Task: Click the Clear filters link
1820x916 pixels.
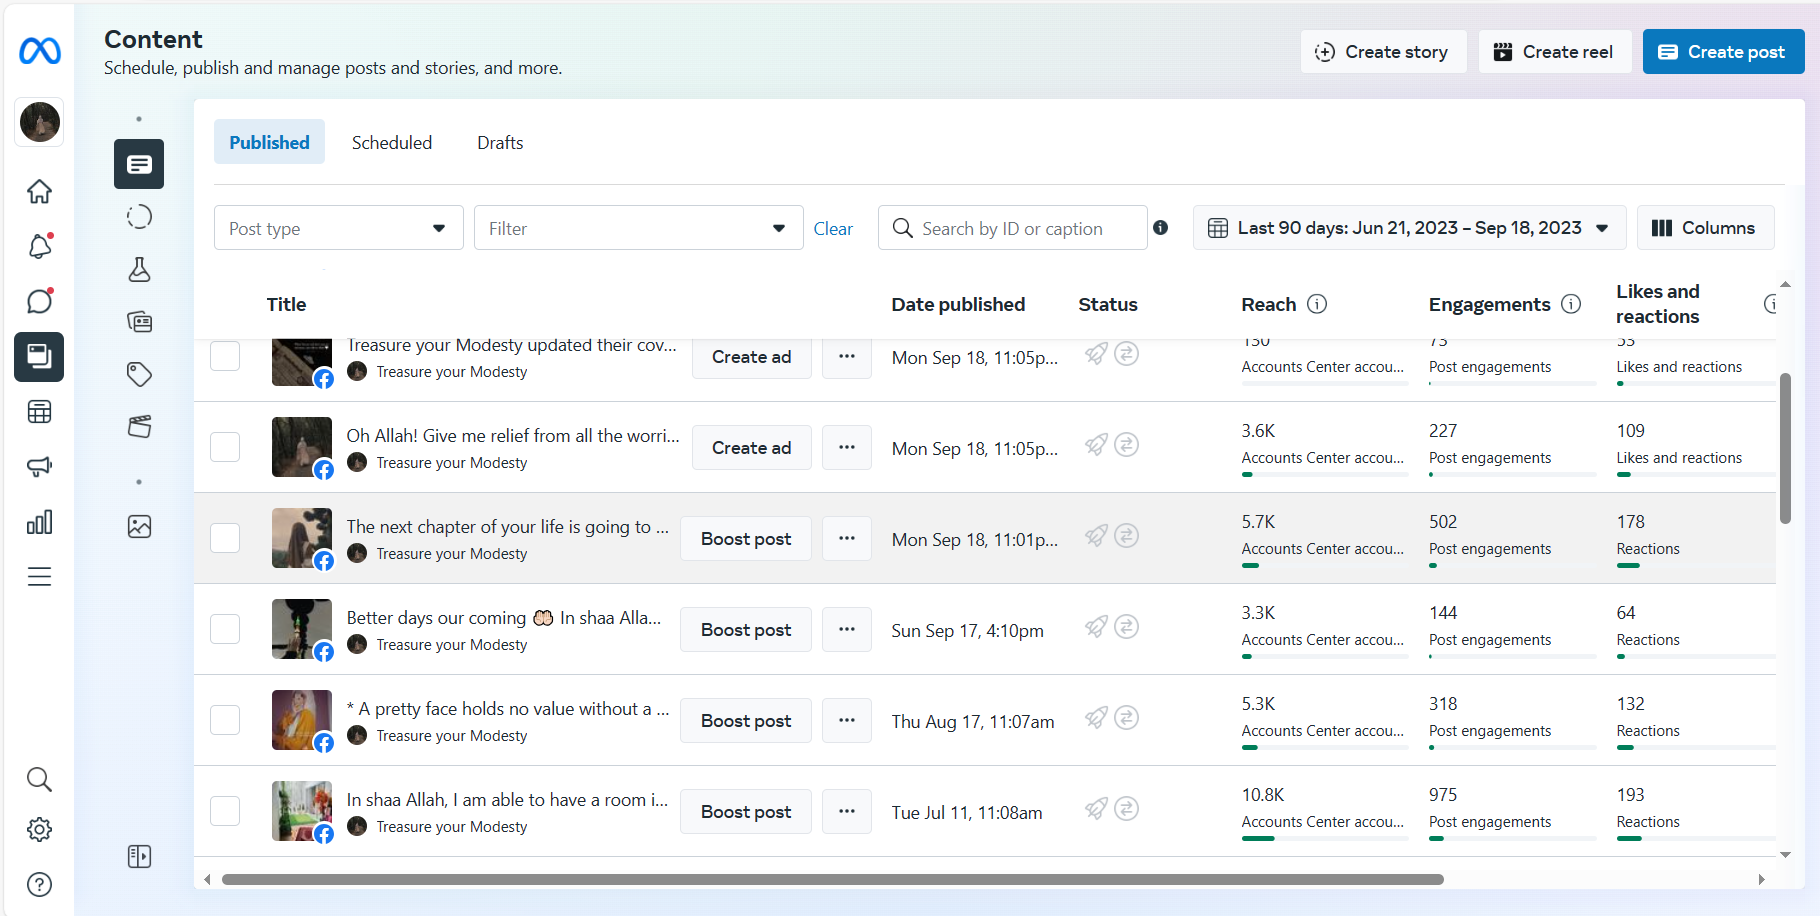Action: click(833, 229)
